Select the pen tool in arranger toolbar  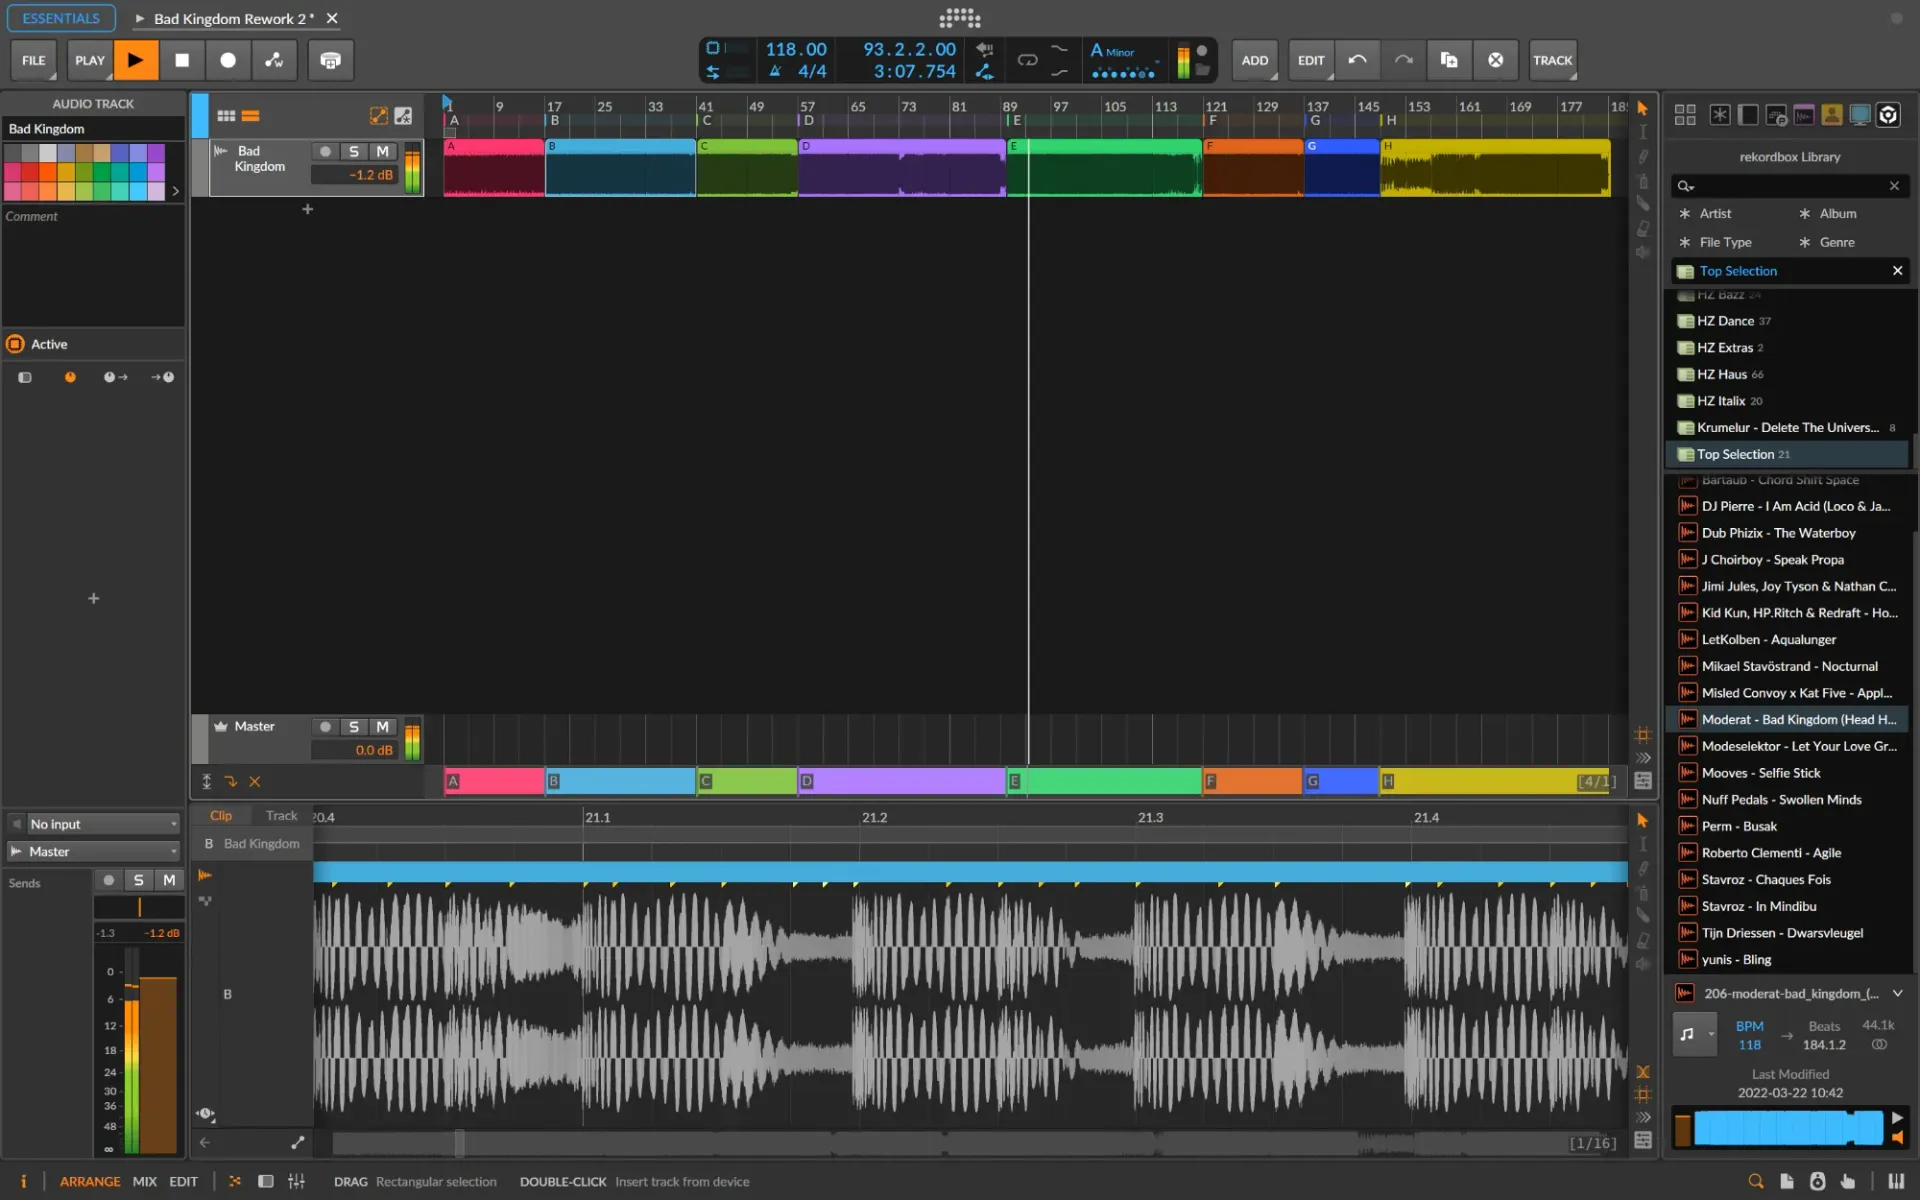tap(1642, 156)
